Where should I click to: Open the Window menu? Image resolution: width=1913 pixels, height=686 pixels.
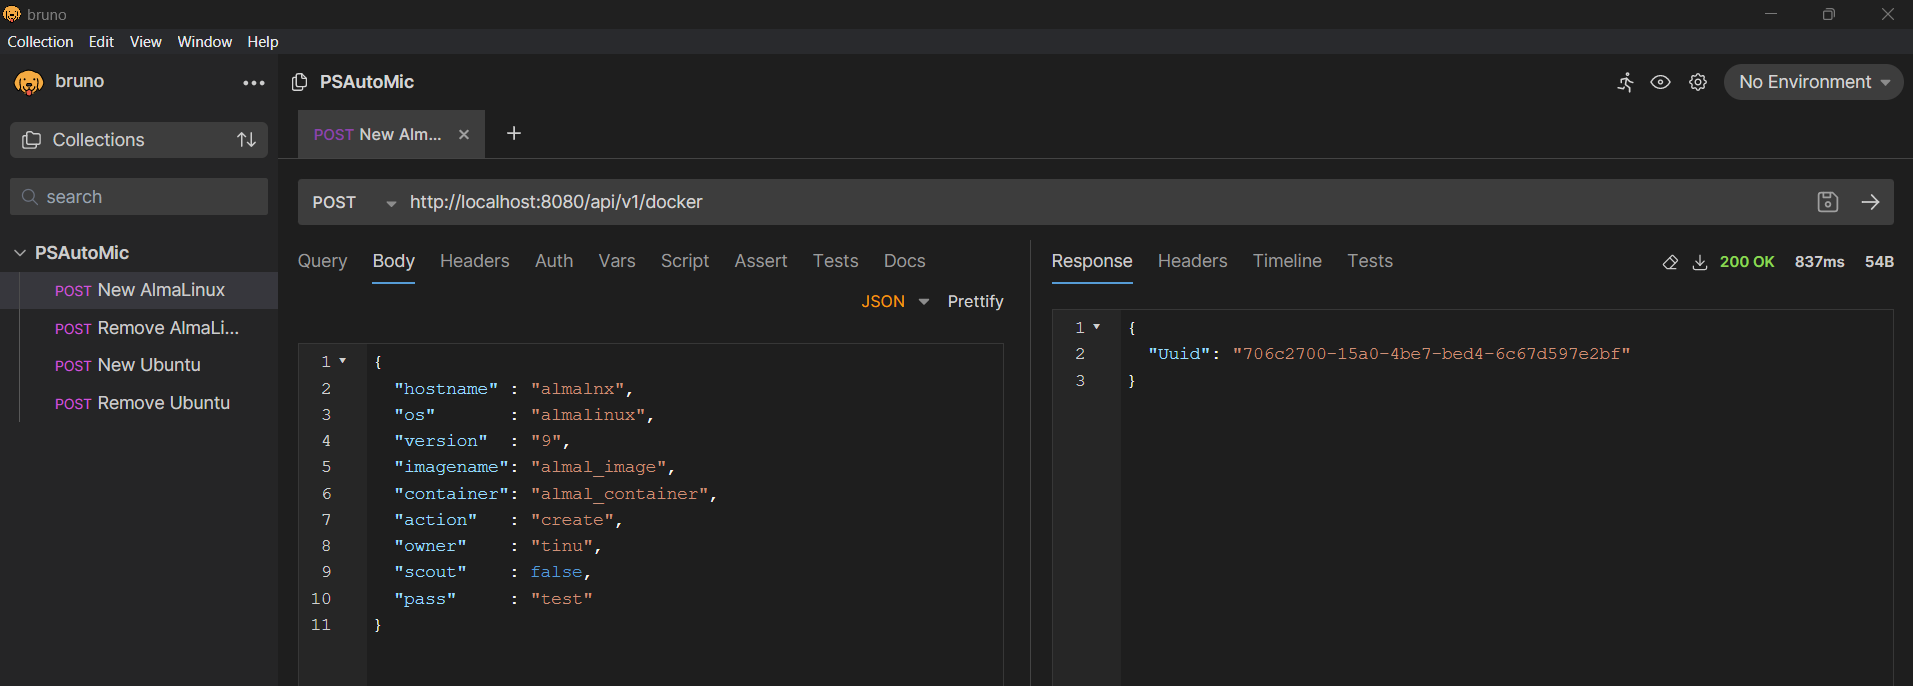pos(204,42)
